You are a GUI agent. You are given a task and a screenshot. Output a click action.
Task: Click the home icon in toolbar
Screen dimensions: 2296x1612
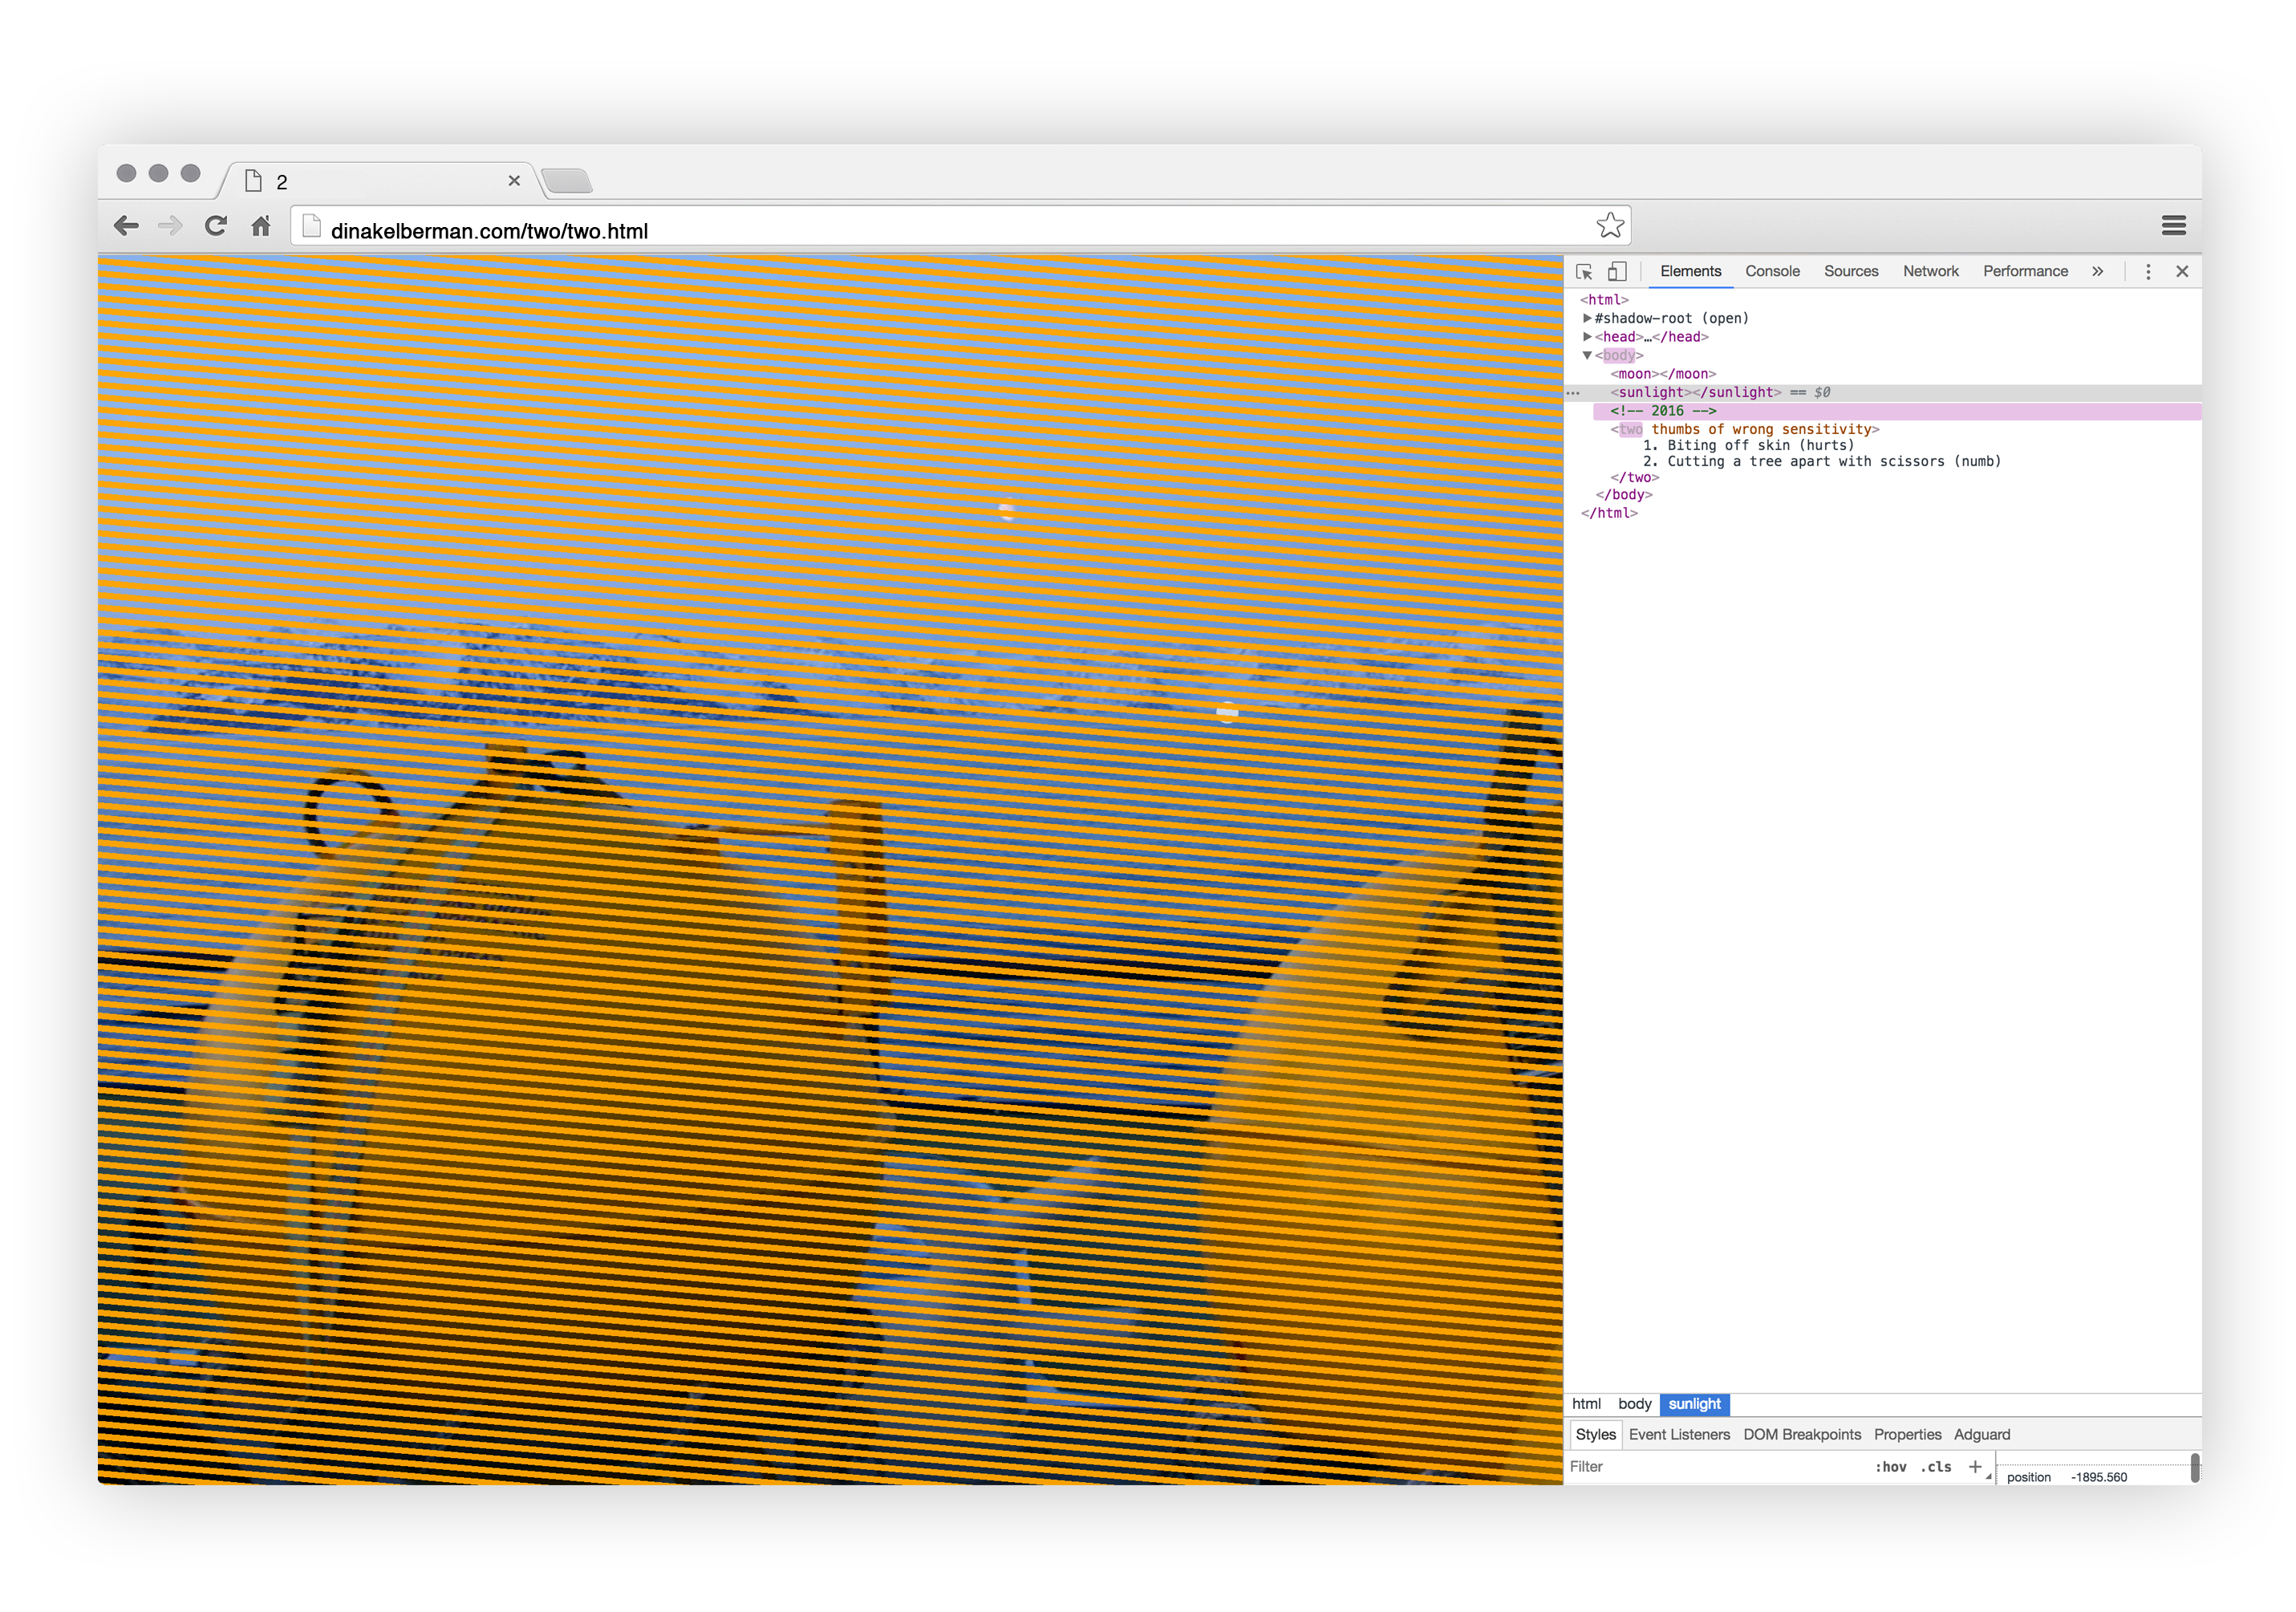point(261,226)
